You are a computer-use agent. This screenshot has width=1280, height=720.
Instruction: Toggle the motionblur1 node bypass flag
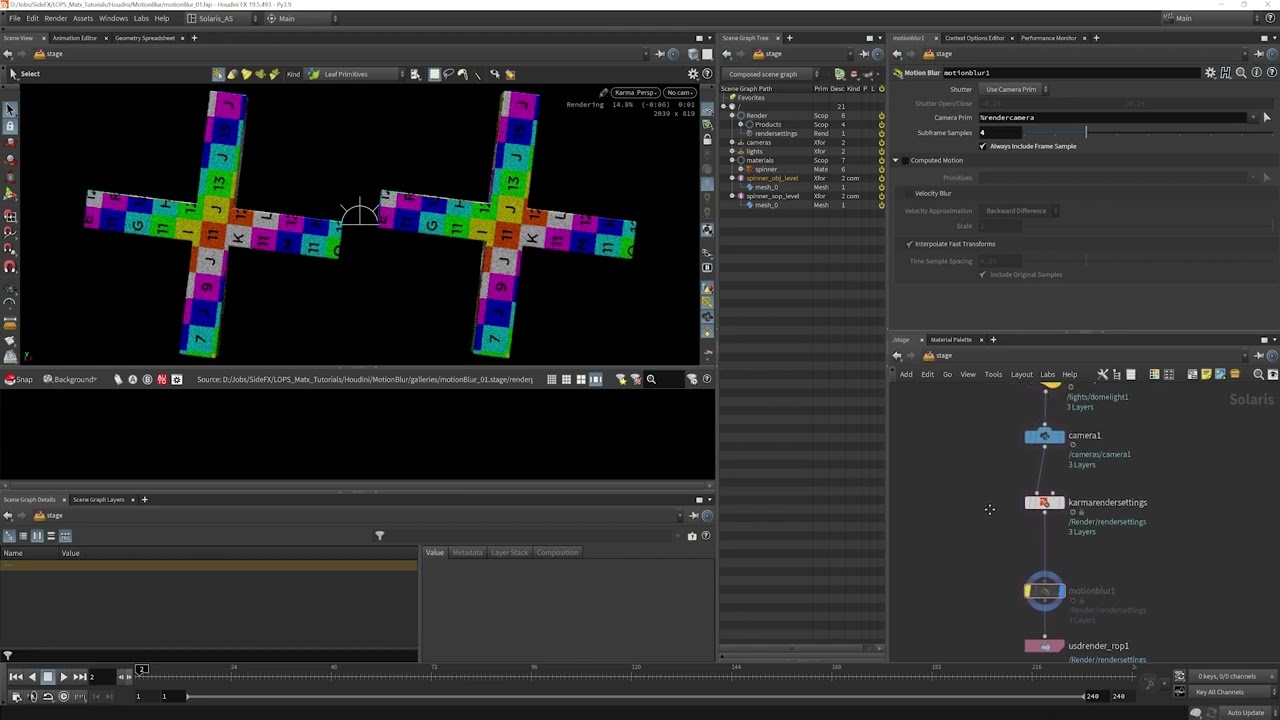point(1028,592)
